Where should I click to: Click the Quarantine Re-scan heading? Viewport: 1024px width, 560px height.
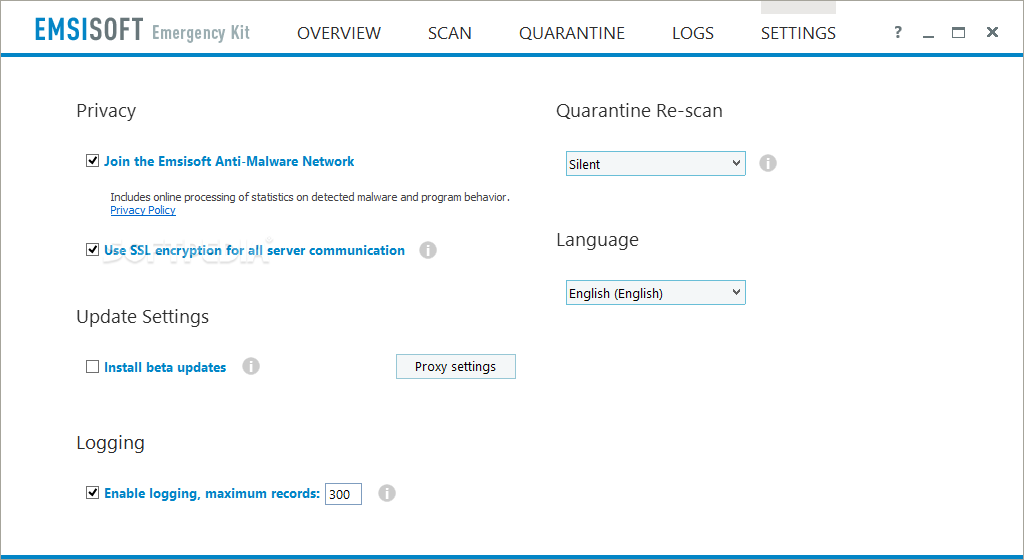[x=639, y=111]
